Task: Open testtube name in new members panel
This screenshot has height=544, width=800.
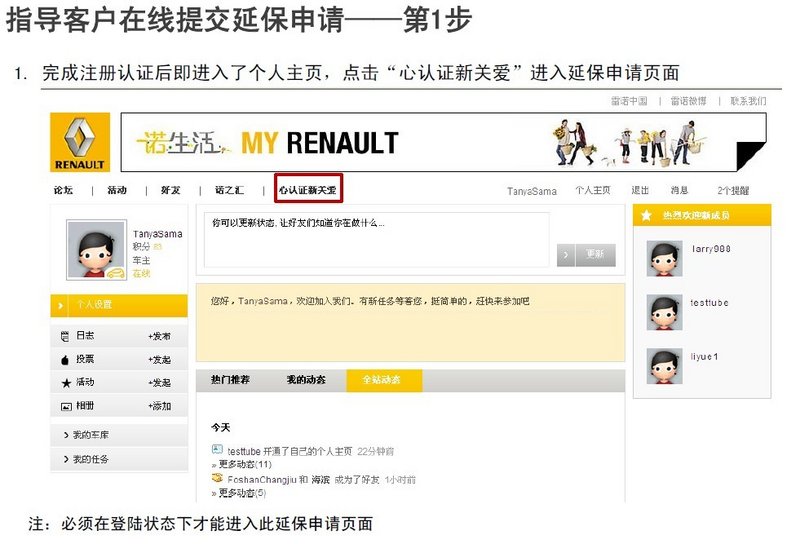Action: 709,303
